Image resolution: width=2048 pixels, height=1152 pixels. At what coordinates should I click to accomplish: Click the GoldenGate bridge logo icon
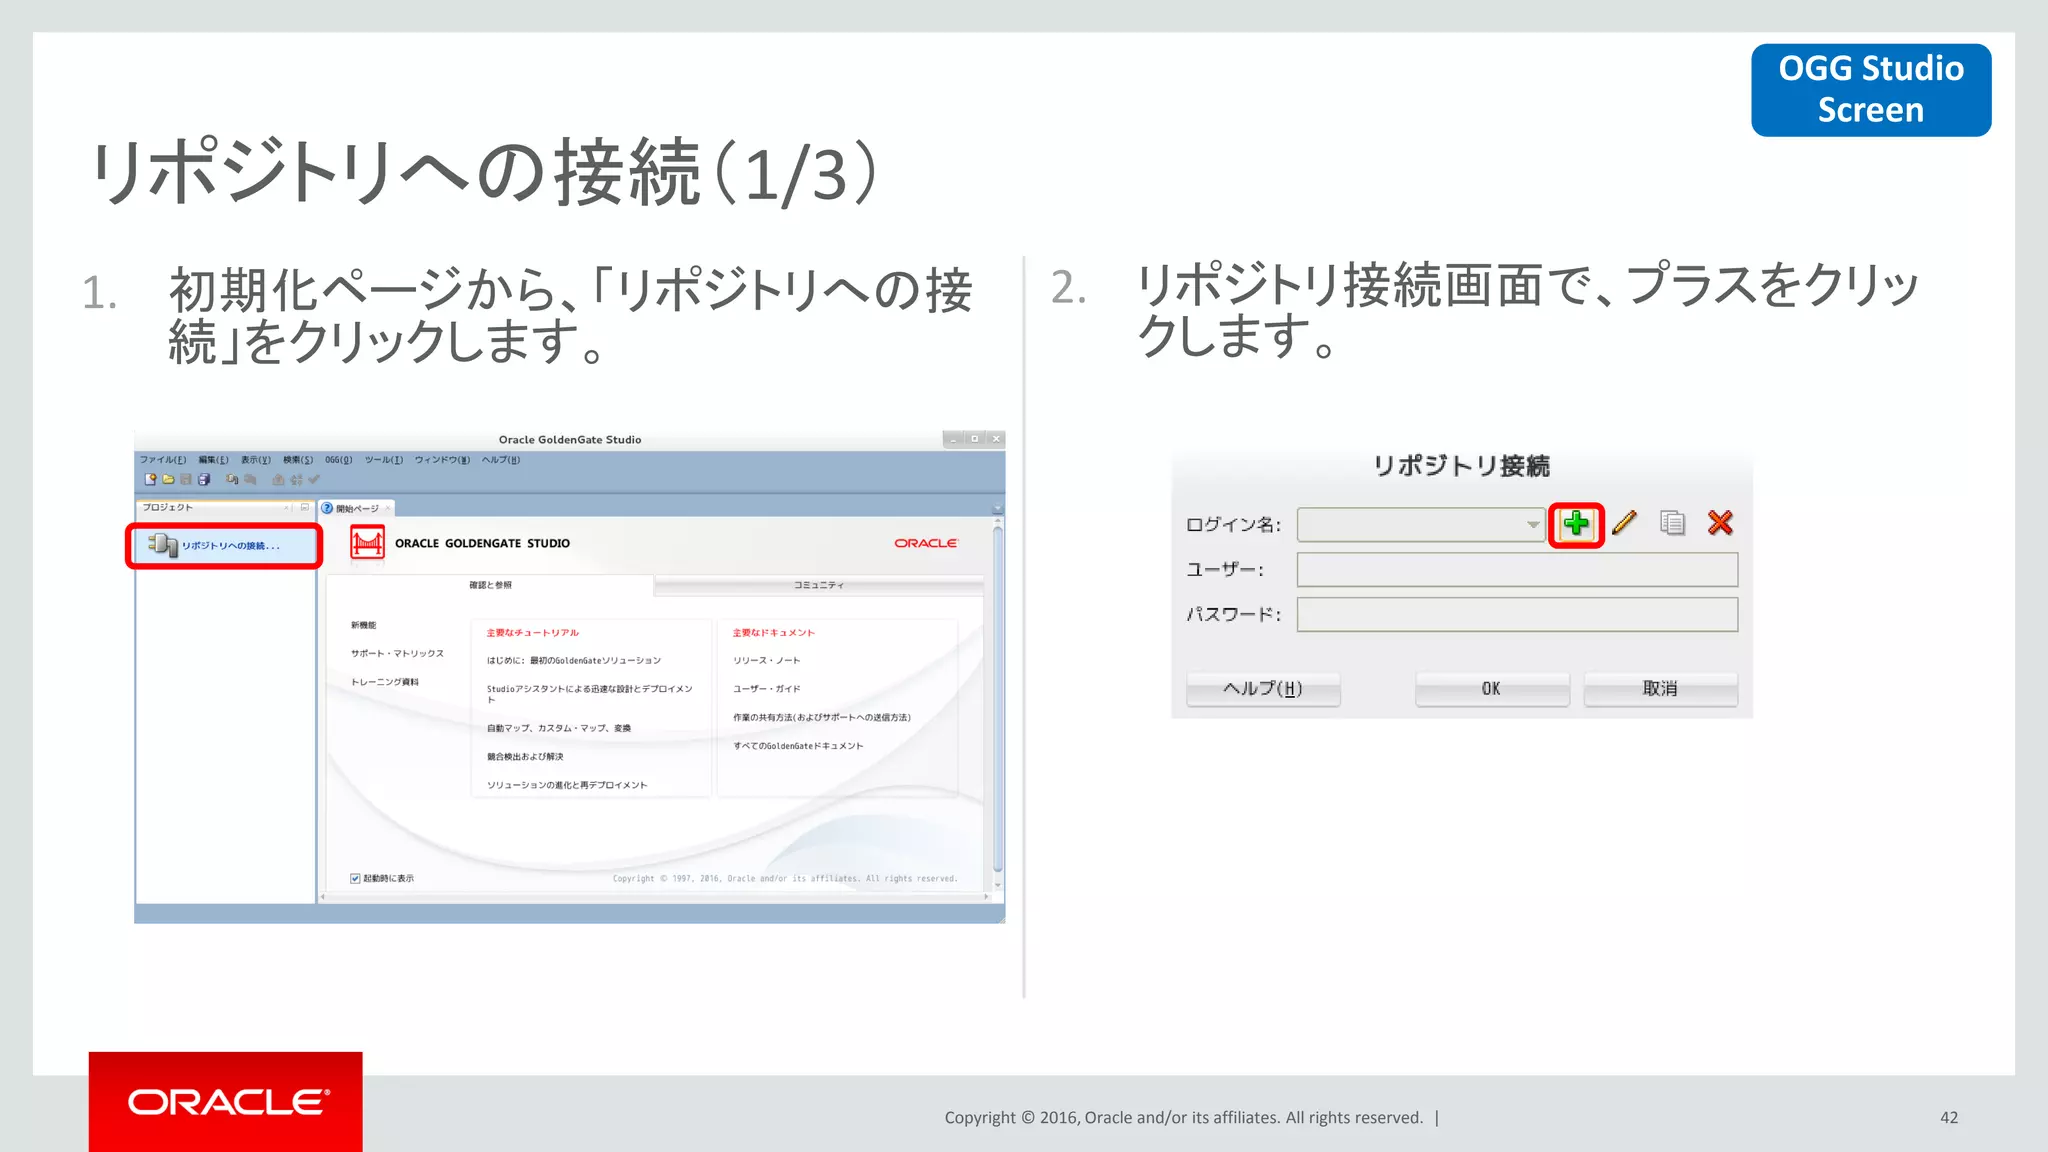(x=367, y=543)
